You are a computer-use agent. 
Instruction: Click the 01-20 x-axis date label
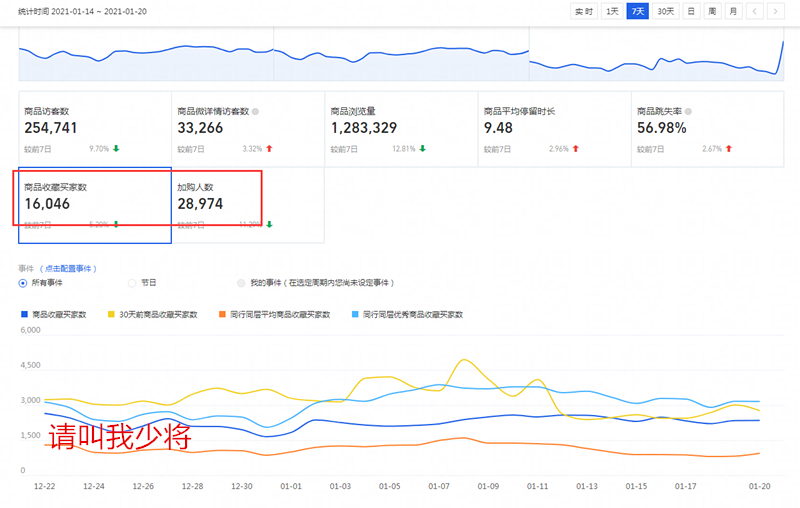759,487
